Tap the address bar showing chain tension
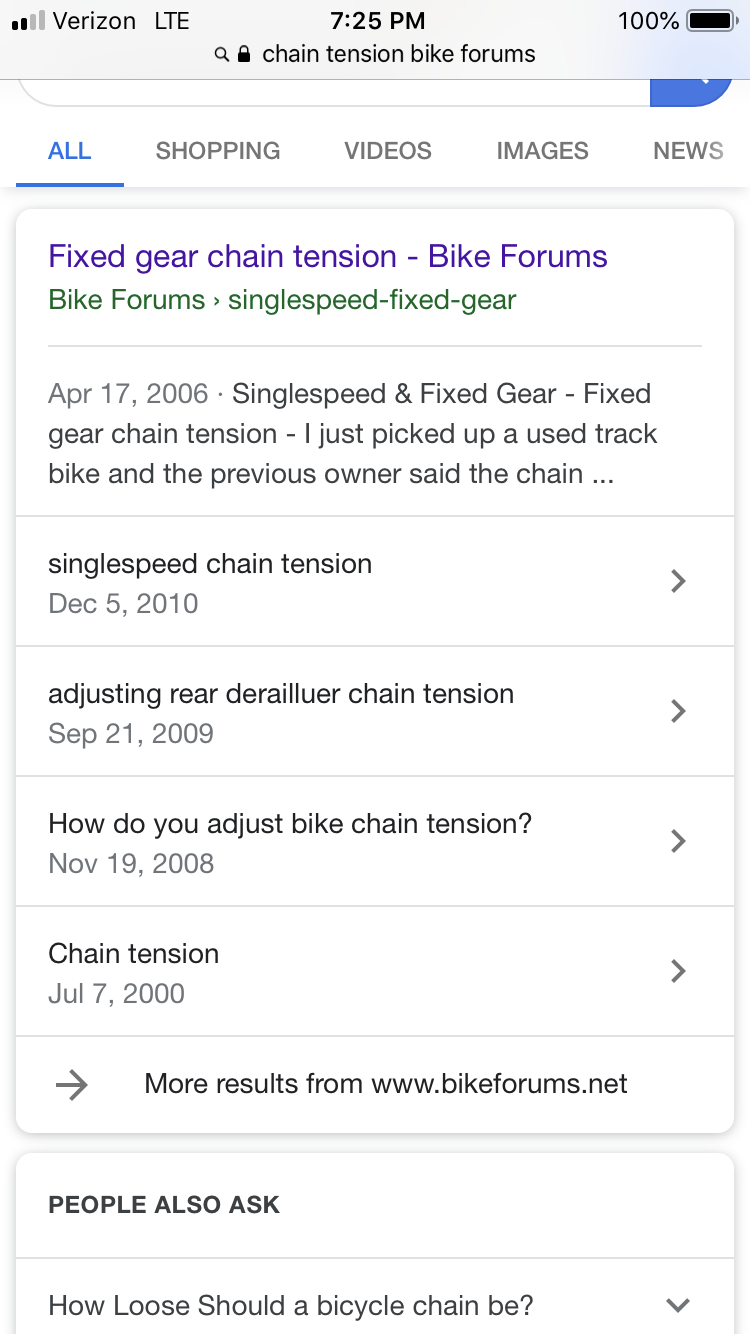 tap(376, 54)
